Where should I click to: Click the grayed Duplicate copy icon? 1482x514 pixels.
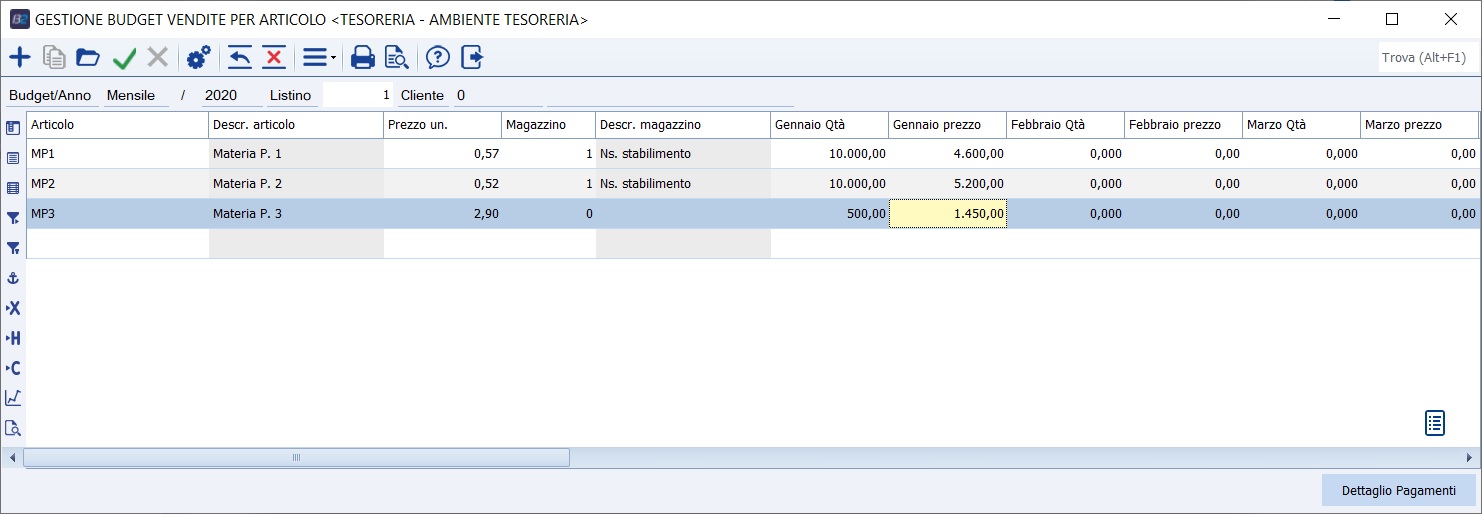click(54, 58)
